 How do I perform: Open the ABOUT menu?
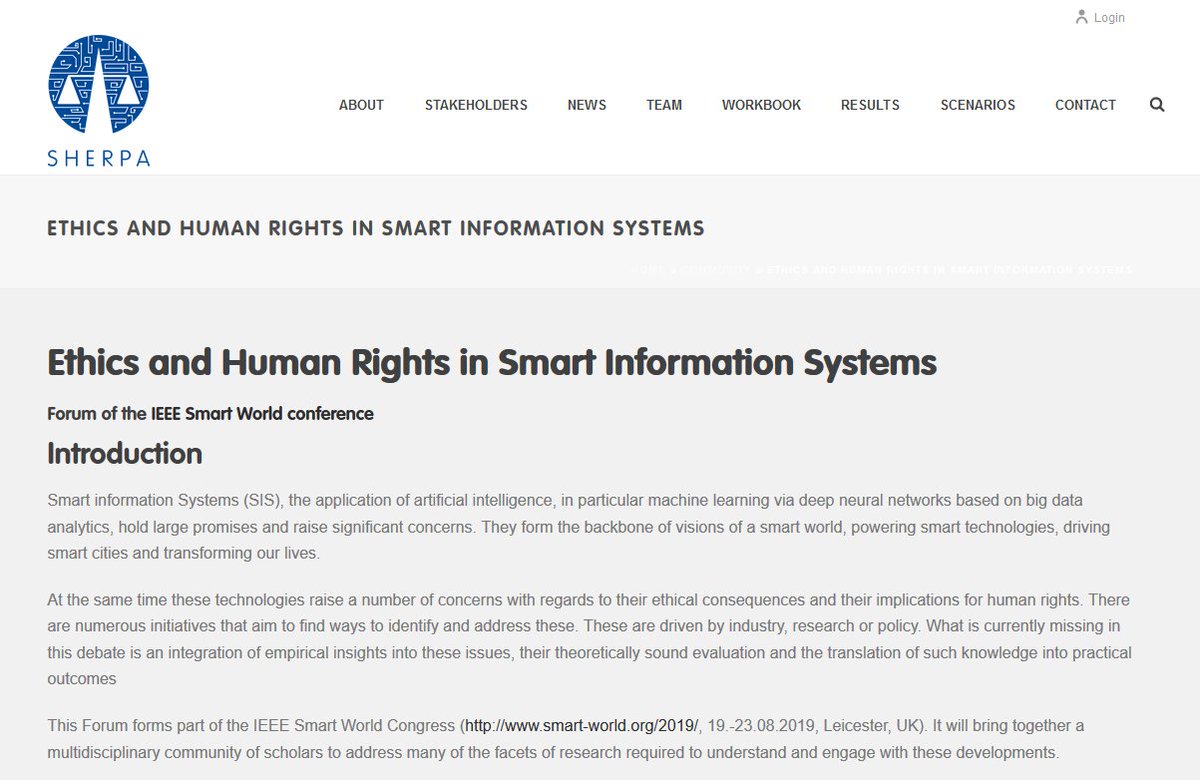[361, 105]
